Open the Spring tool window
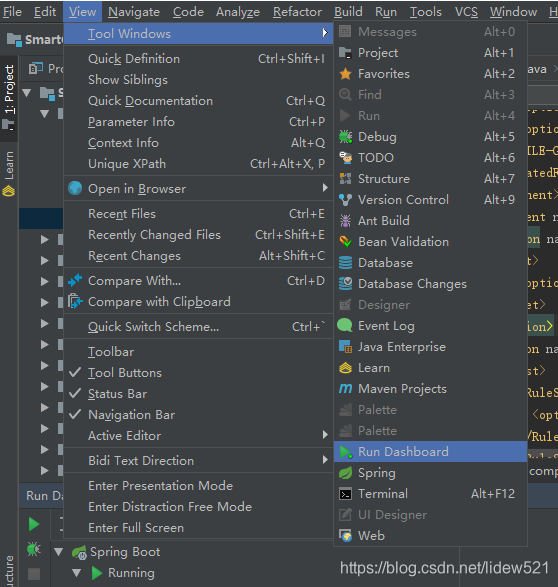Image resolution: width=558 pixels, height=587 pixels. 430,473
